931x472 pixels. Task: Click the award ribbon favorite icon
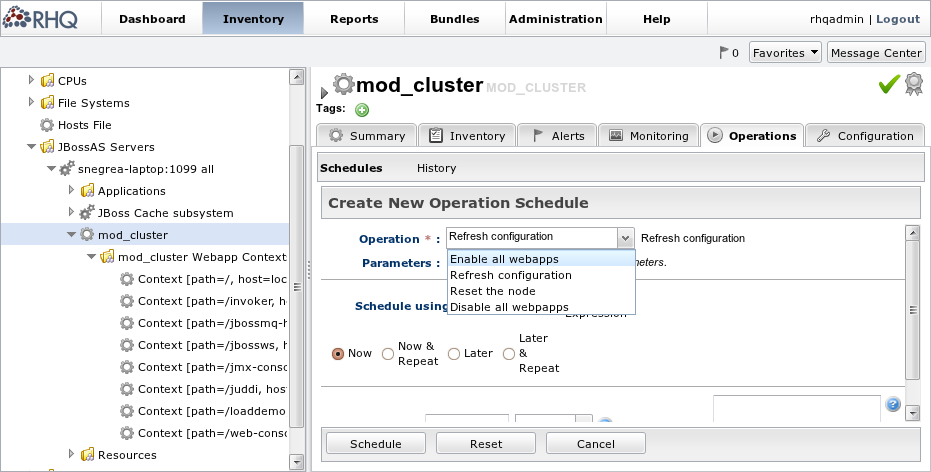click(x=914, y=84)
